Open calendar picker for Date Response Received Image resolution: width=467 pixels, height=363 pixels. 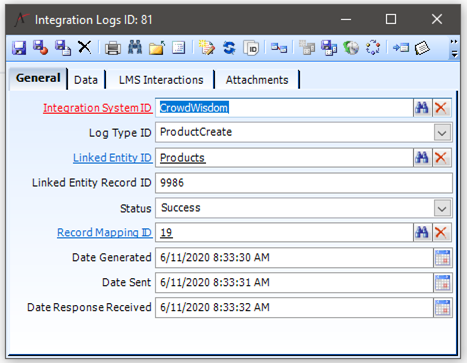[443, 307]
